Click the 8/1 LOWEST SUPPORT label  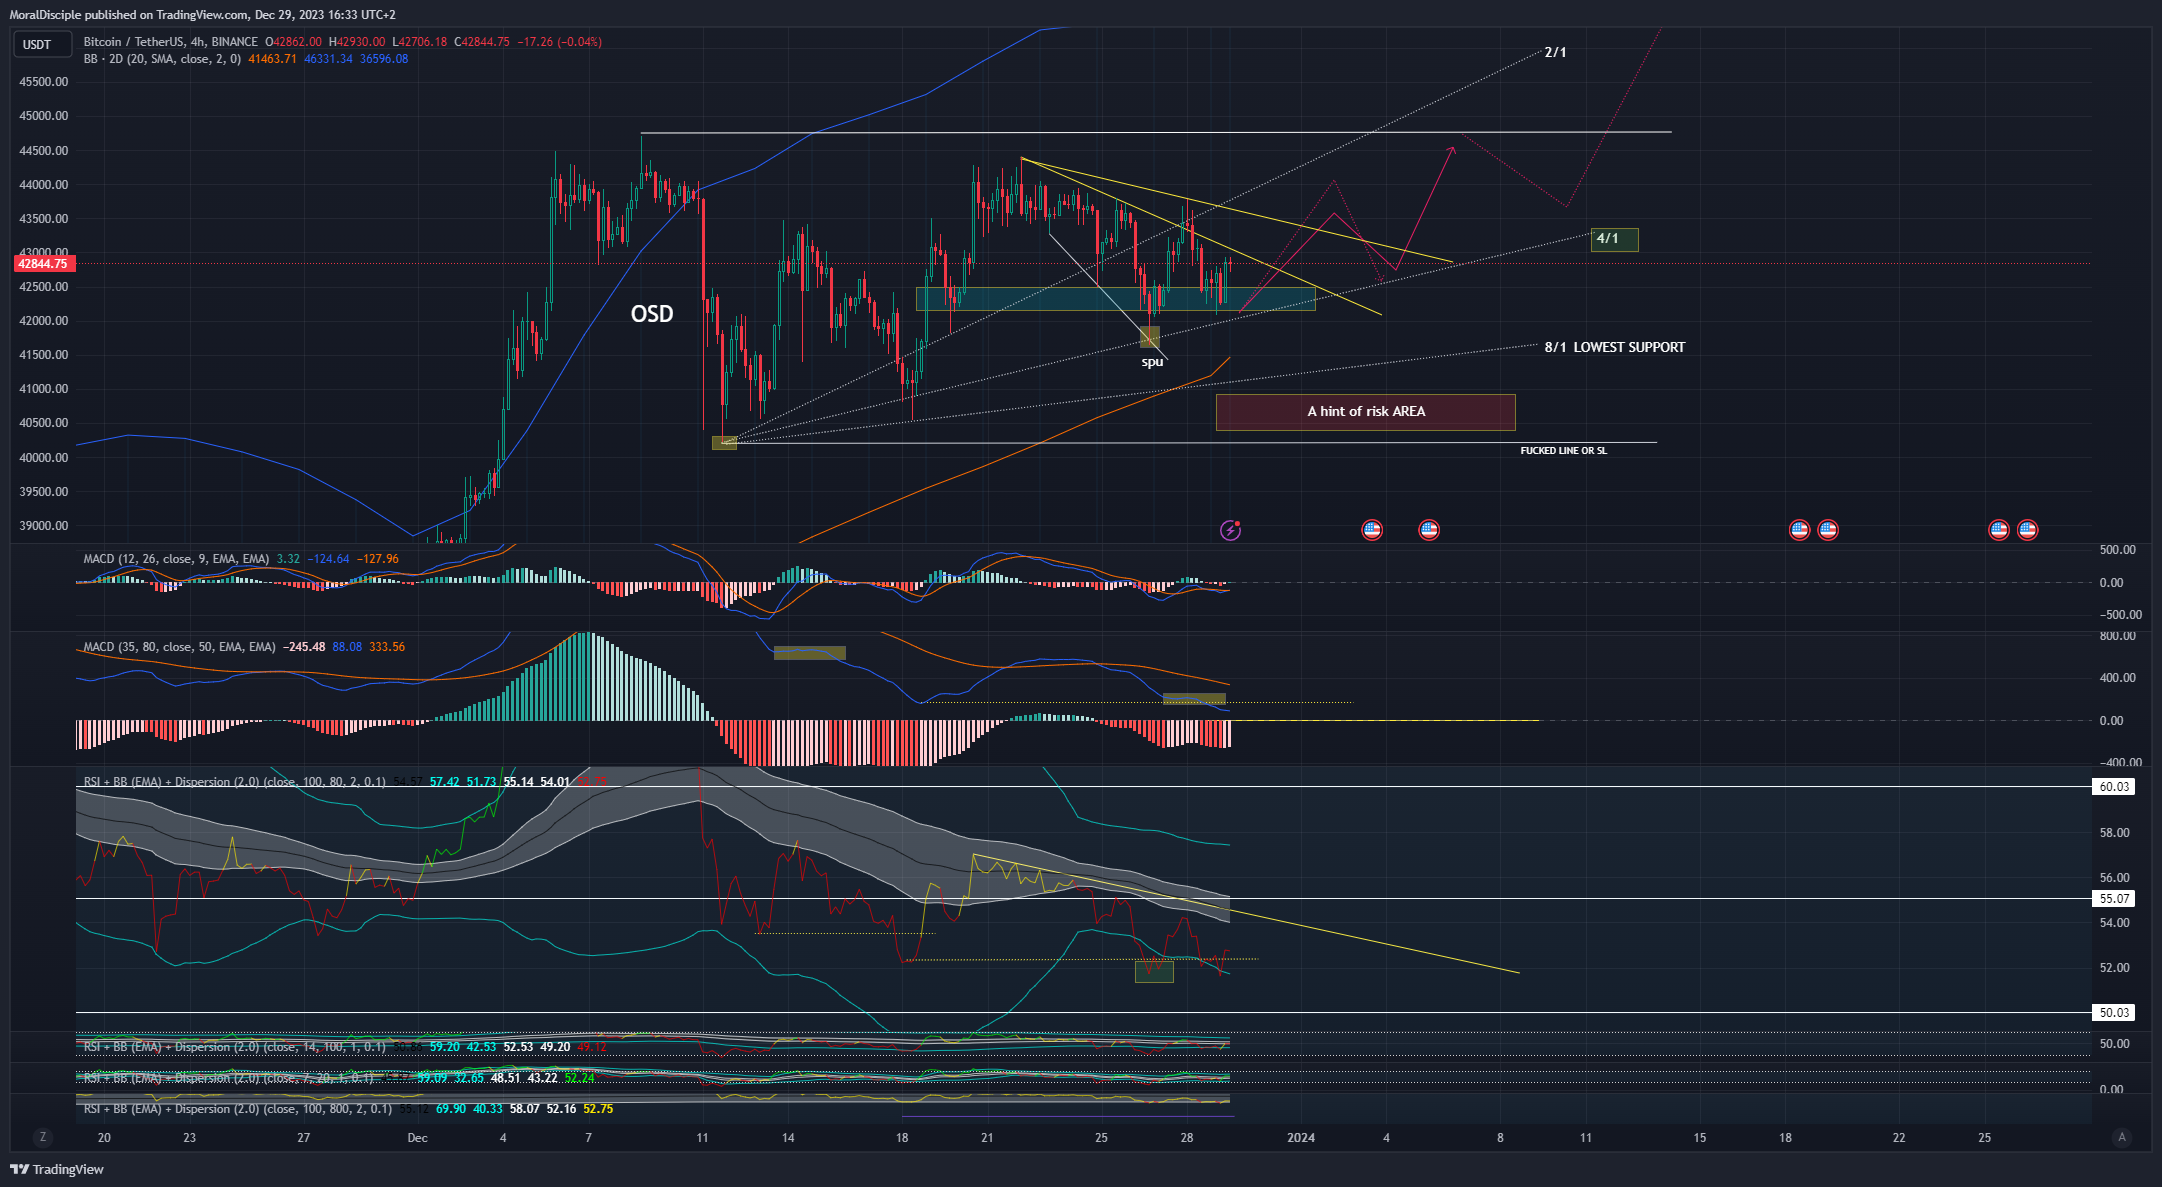pos(1614,347)
